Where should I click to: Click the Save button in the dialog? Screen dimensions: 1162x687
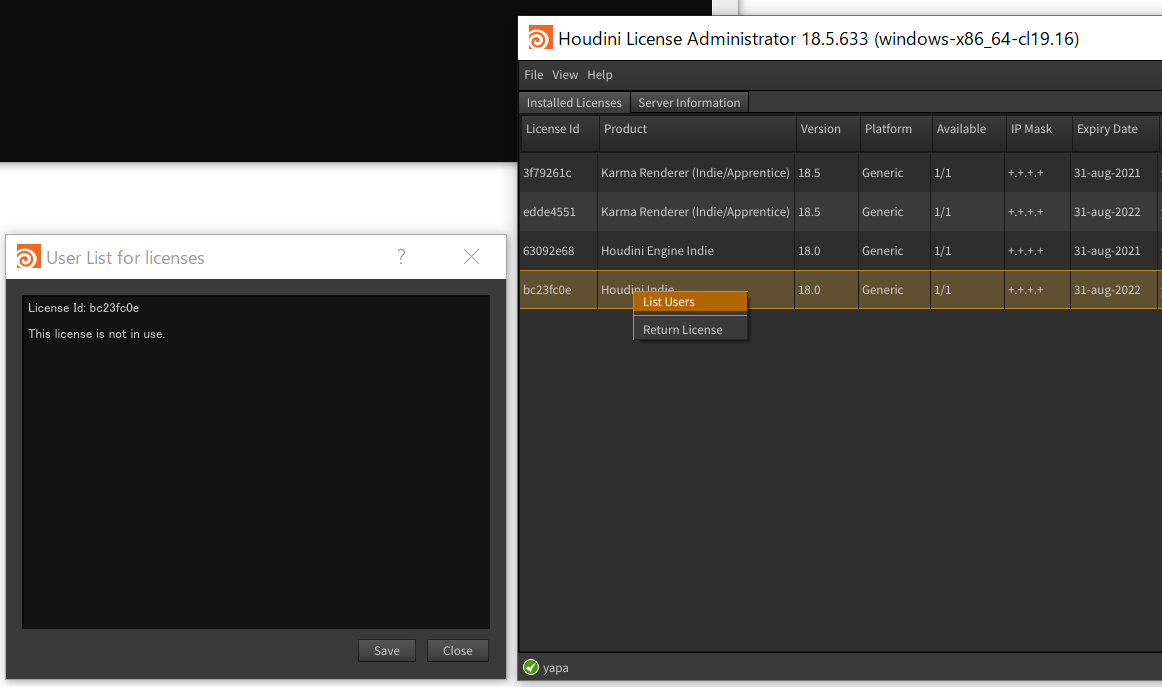tap(387, 650)
